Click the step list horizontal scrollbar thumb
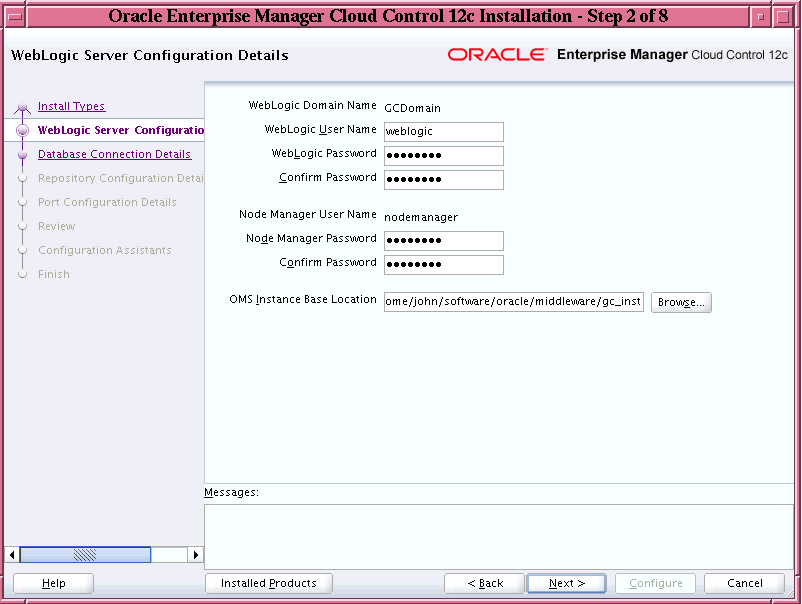 [x=85, y=554]
